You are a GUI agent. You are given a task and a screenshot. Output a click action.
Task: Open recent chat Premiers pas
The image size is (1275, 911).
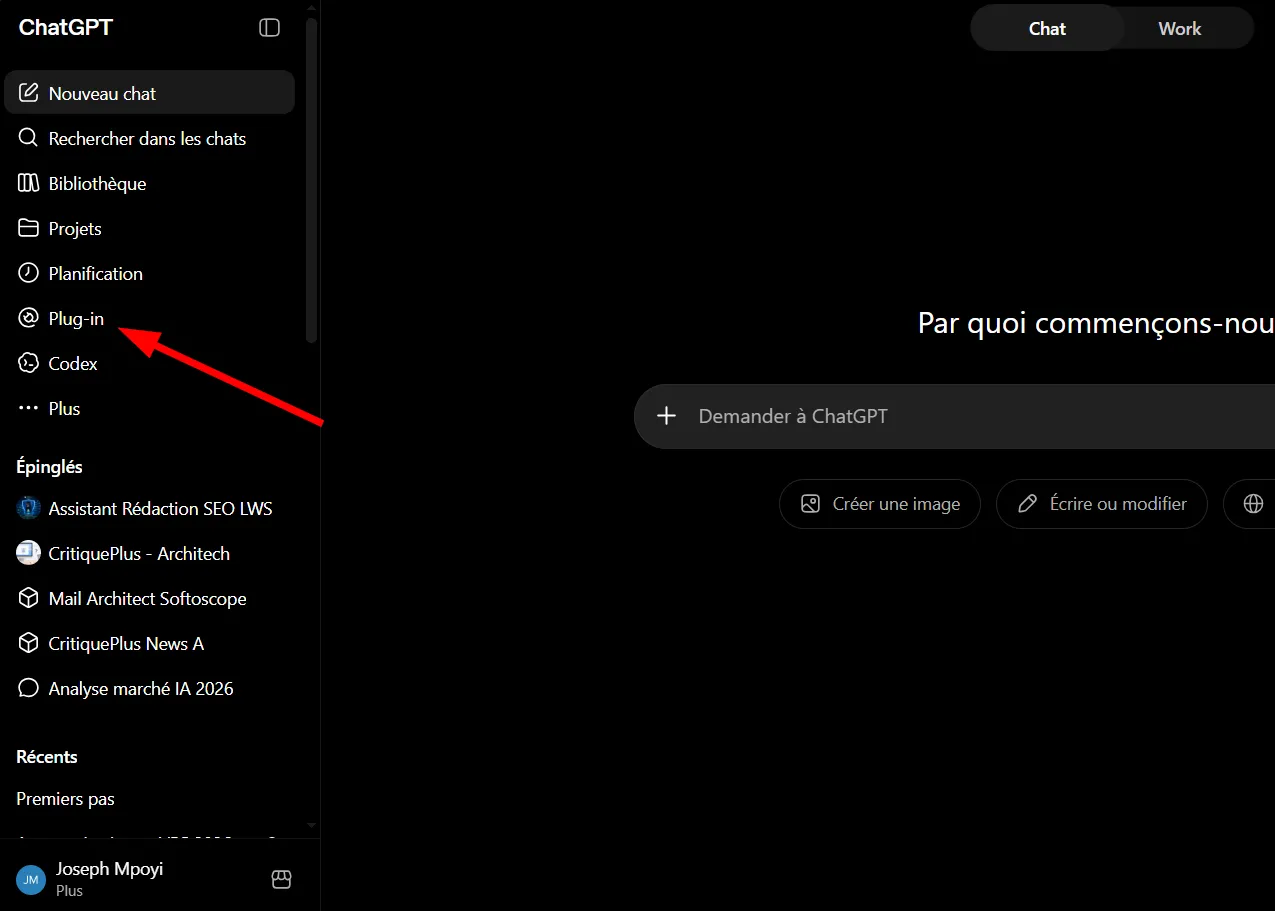coord(149,799)
